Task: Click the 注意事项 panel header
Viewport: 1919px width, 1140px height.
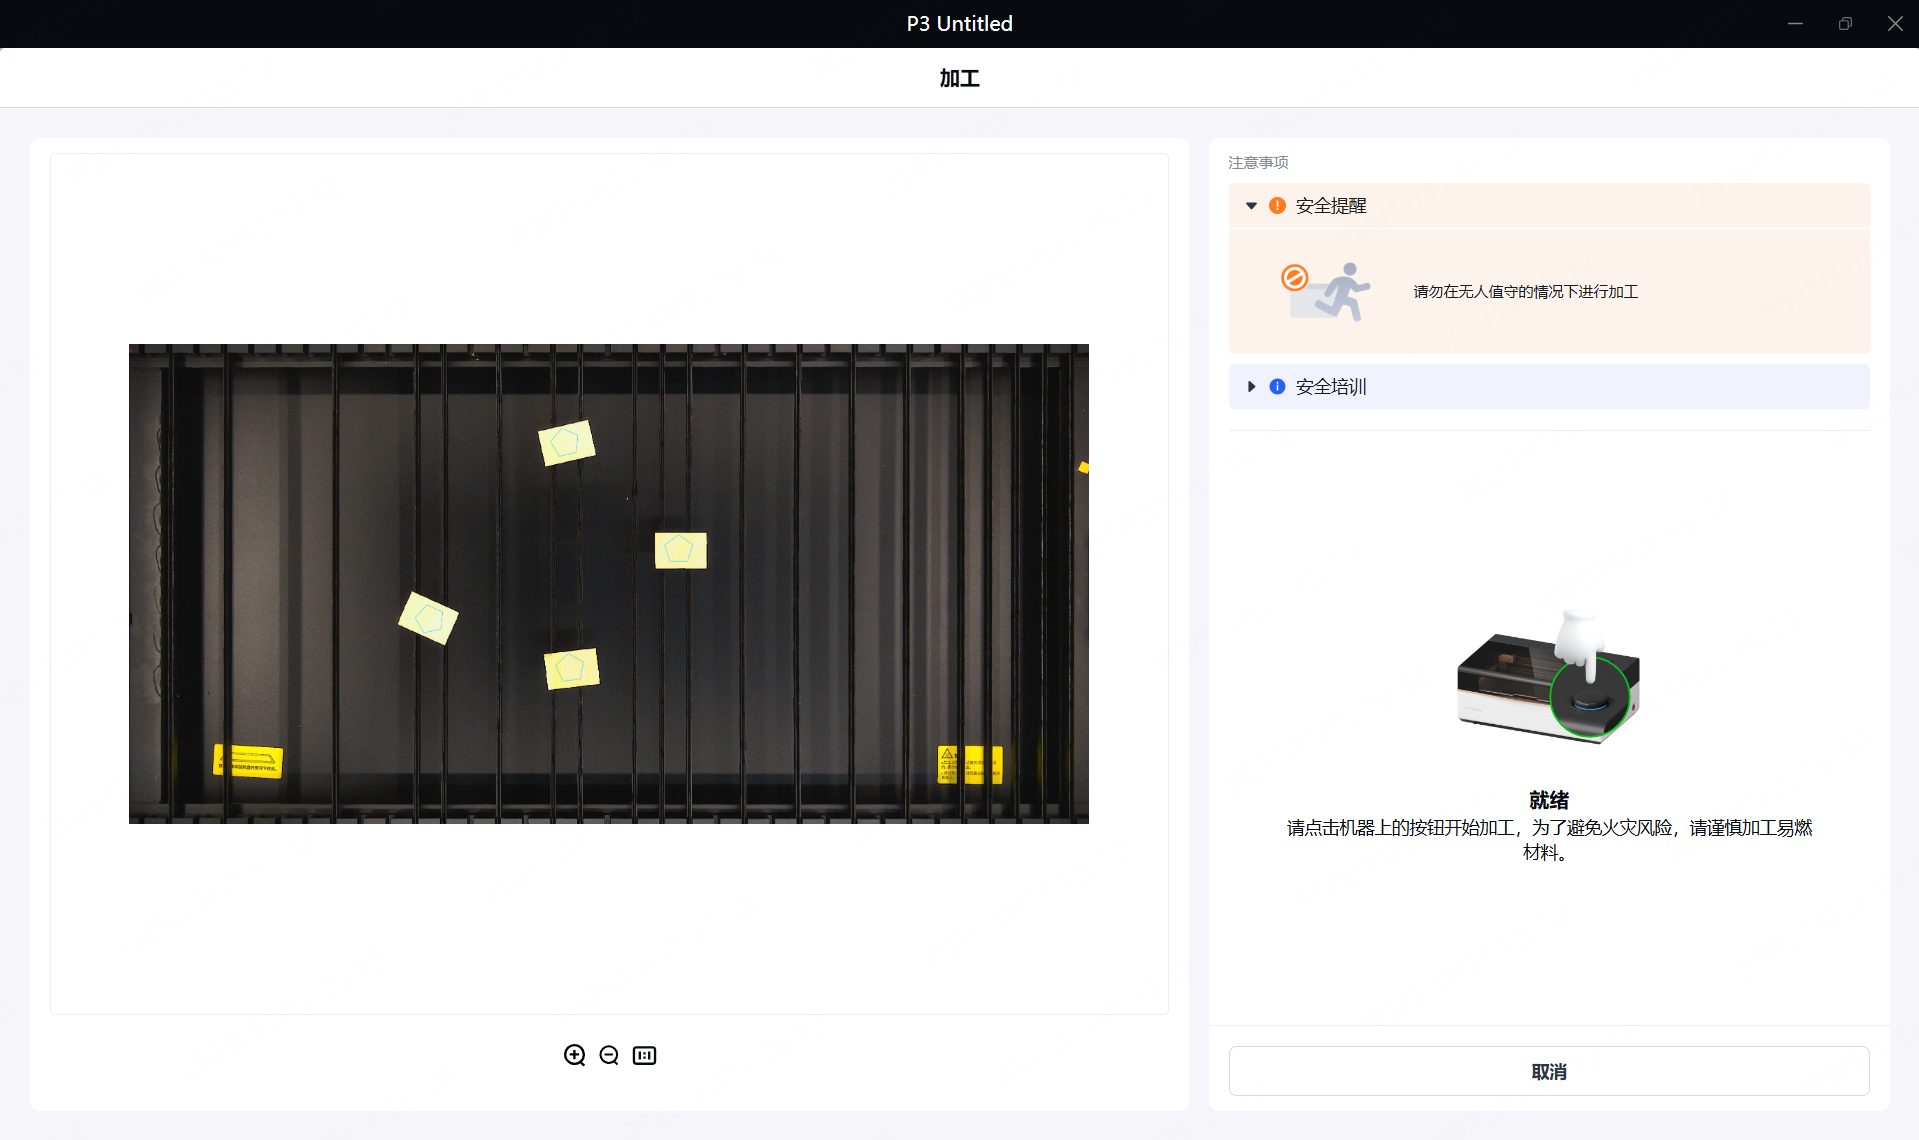Action: click(x=1257, y=162)
